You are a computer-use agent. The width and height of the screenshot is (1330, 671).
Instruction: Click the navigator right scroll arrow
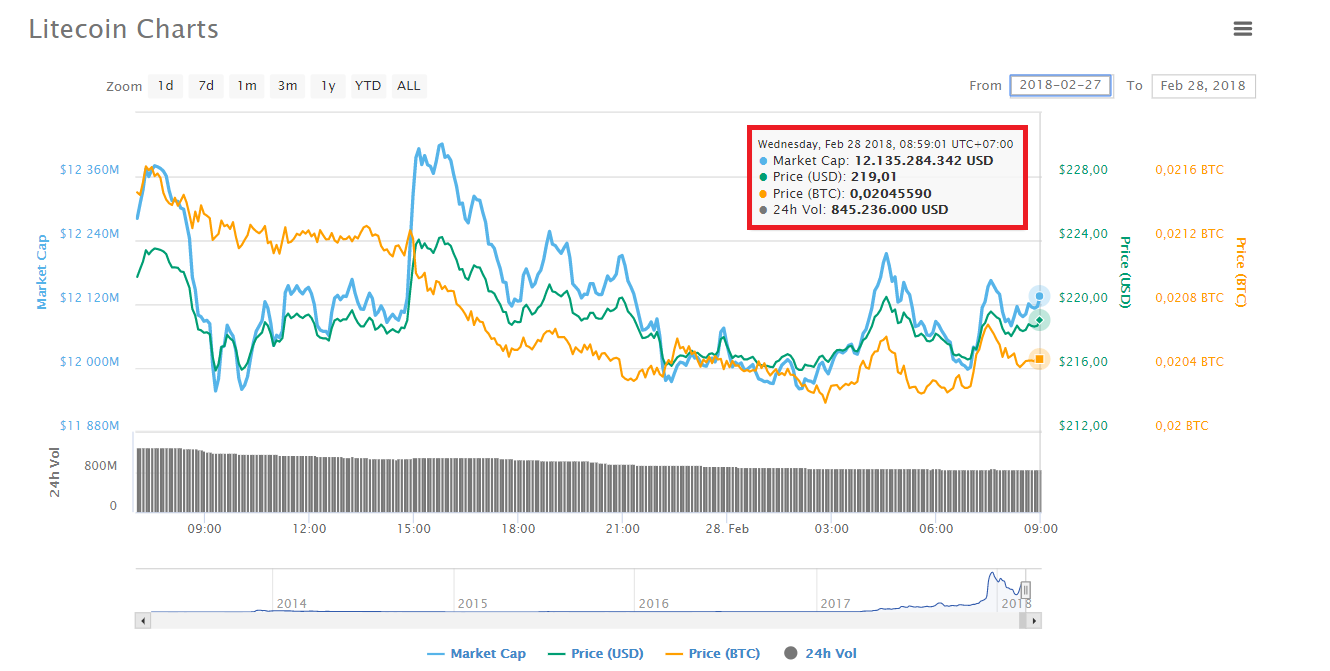1034,621
